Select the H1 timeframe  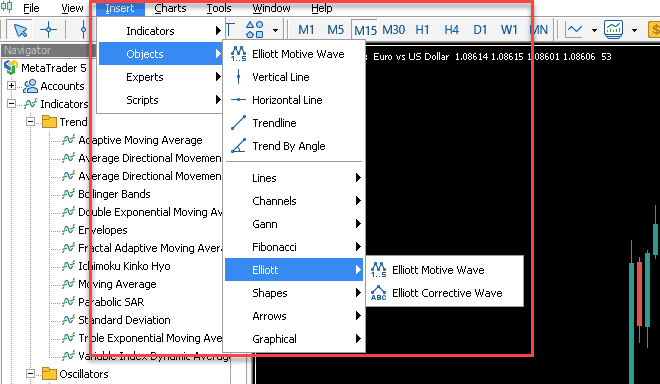[x=422, y=30]
